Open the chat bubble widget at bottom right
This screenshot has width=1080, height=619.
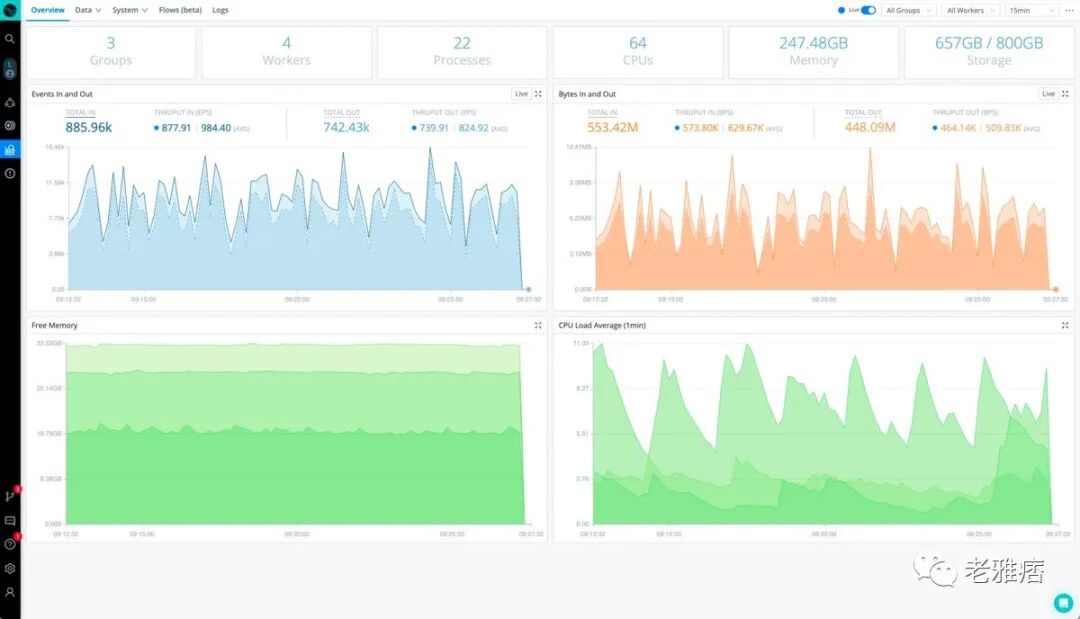point(1063,603)
